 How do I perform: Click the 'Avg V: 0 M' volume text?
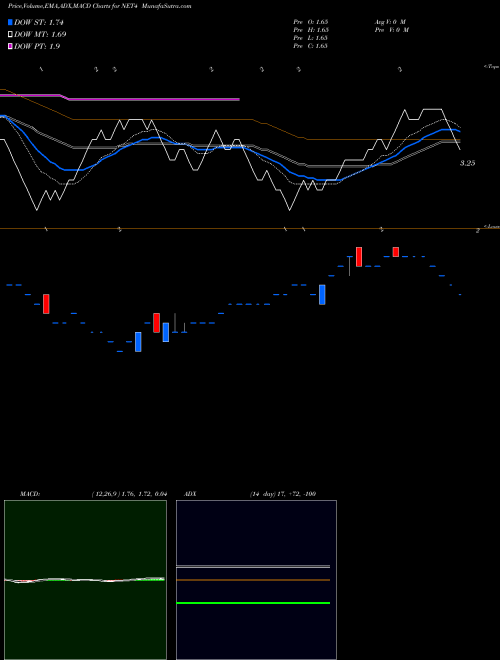click(390, 22)
